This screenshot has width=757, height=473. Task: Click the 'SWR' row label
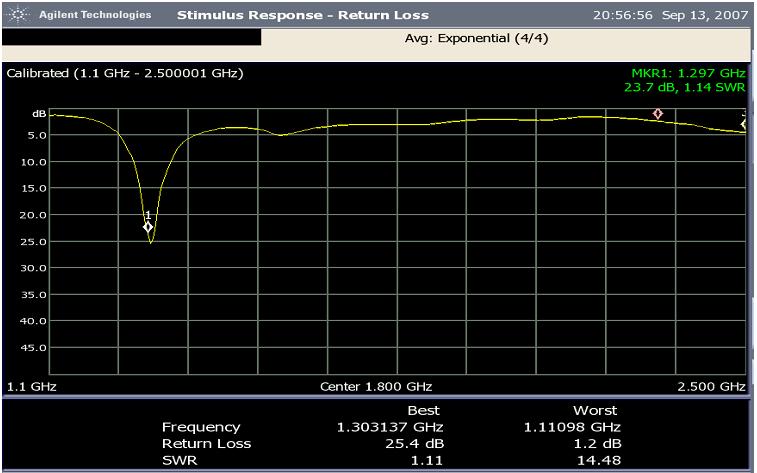click(180, 460)
